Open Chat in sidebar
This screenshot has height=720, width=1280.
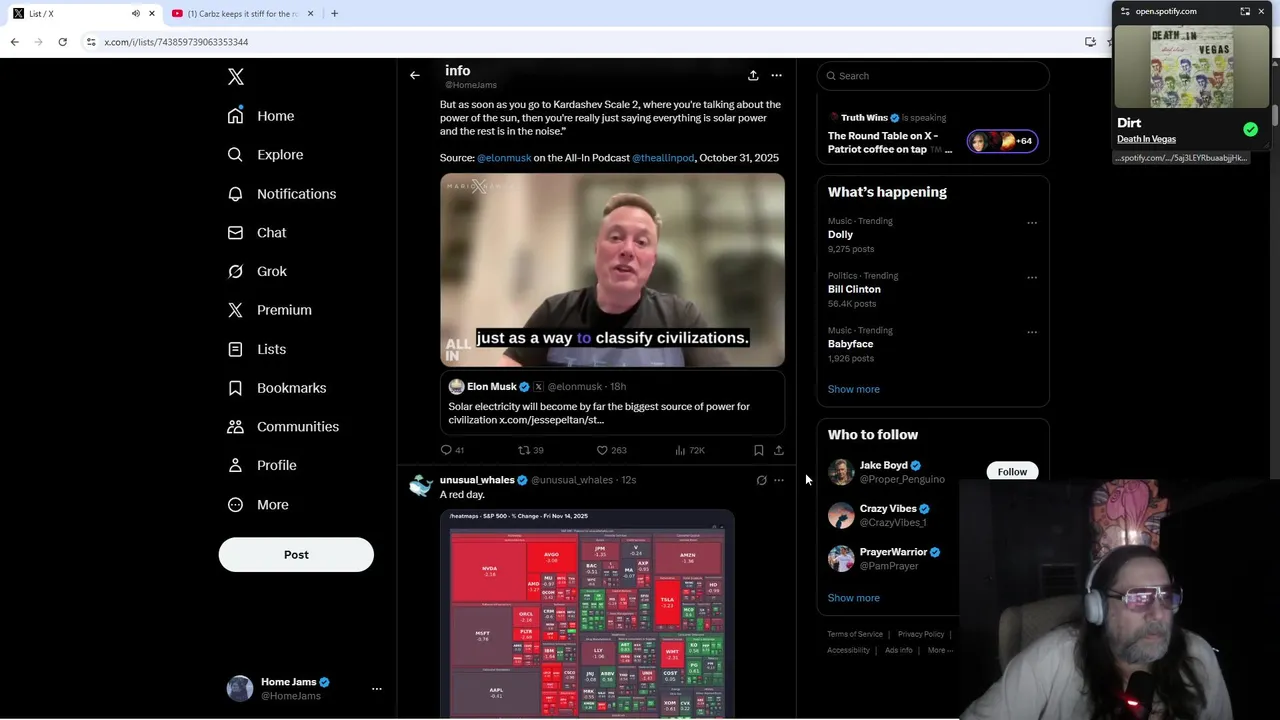(257, 232)
